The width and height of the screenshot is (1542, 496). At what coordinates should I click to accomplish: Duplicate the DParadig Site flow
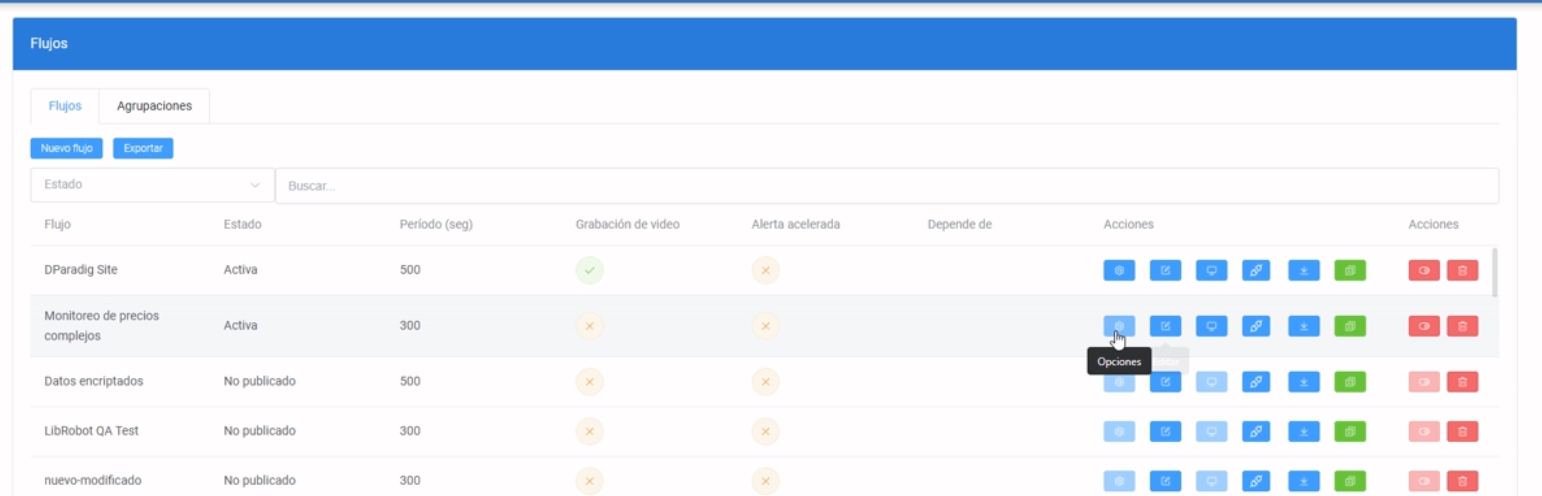pos(1350,270)
